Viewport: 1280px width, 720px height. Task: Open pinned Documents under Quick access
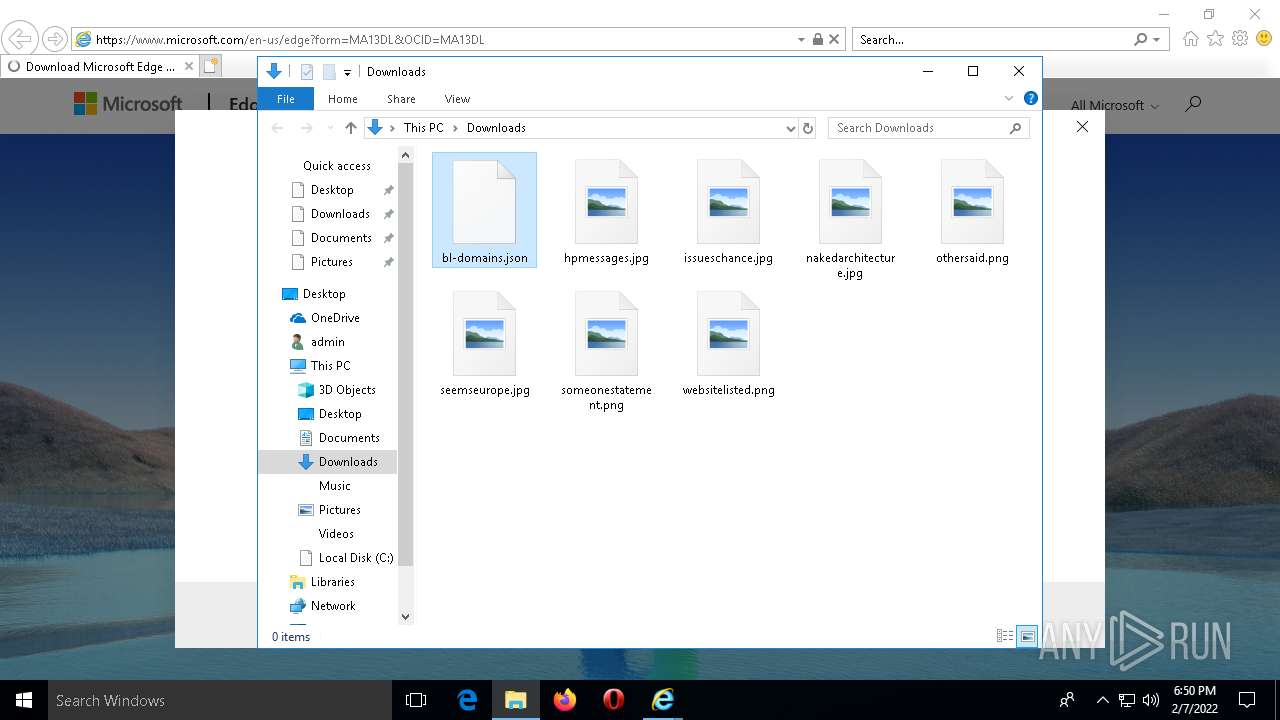pyautogui.click(x=341, y=238)
